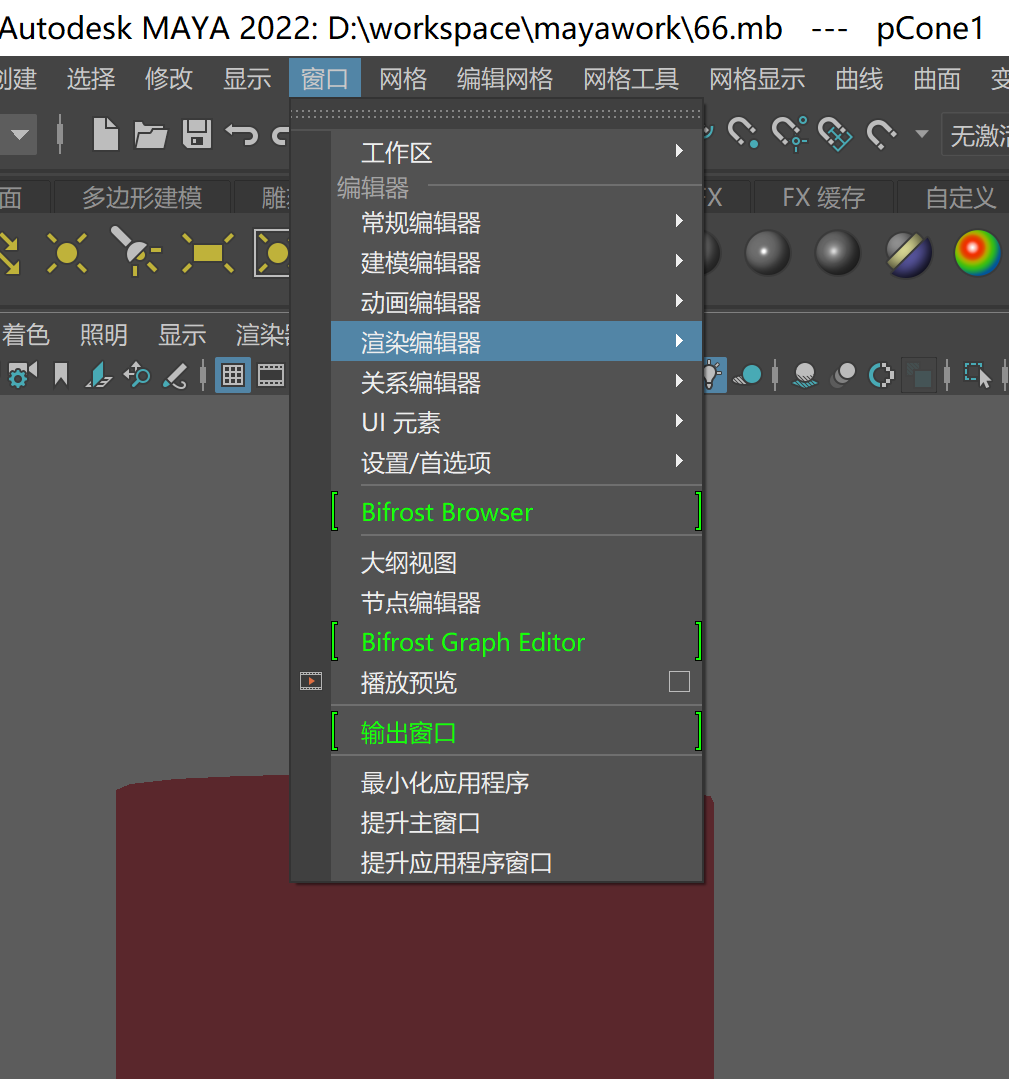Open the 网格工具 menu
Viewport: 1009px width, 1079px height.
click(631, 79)
